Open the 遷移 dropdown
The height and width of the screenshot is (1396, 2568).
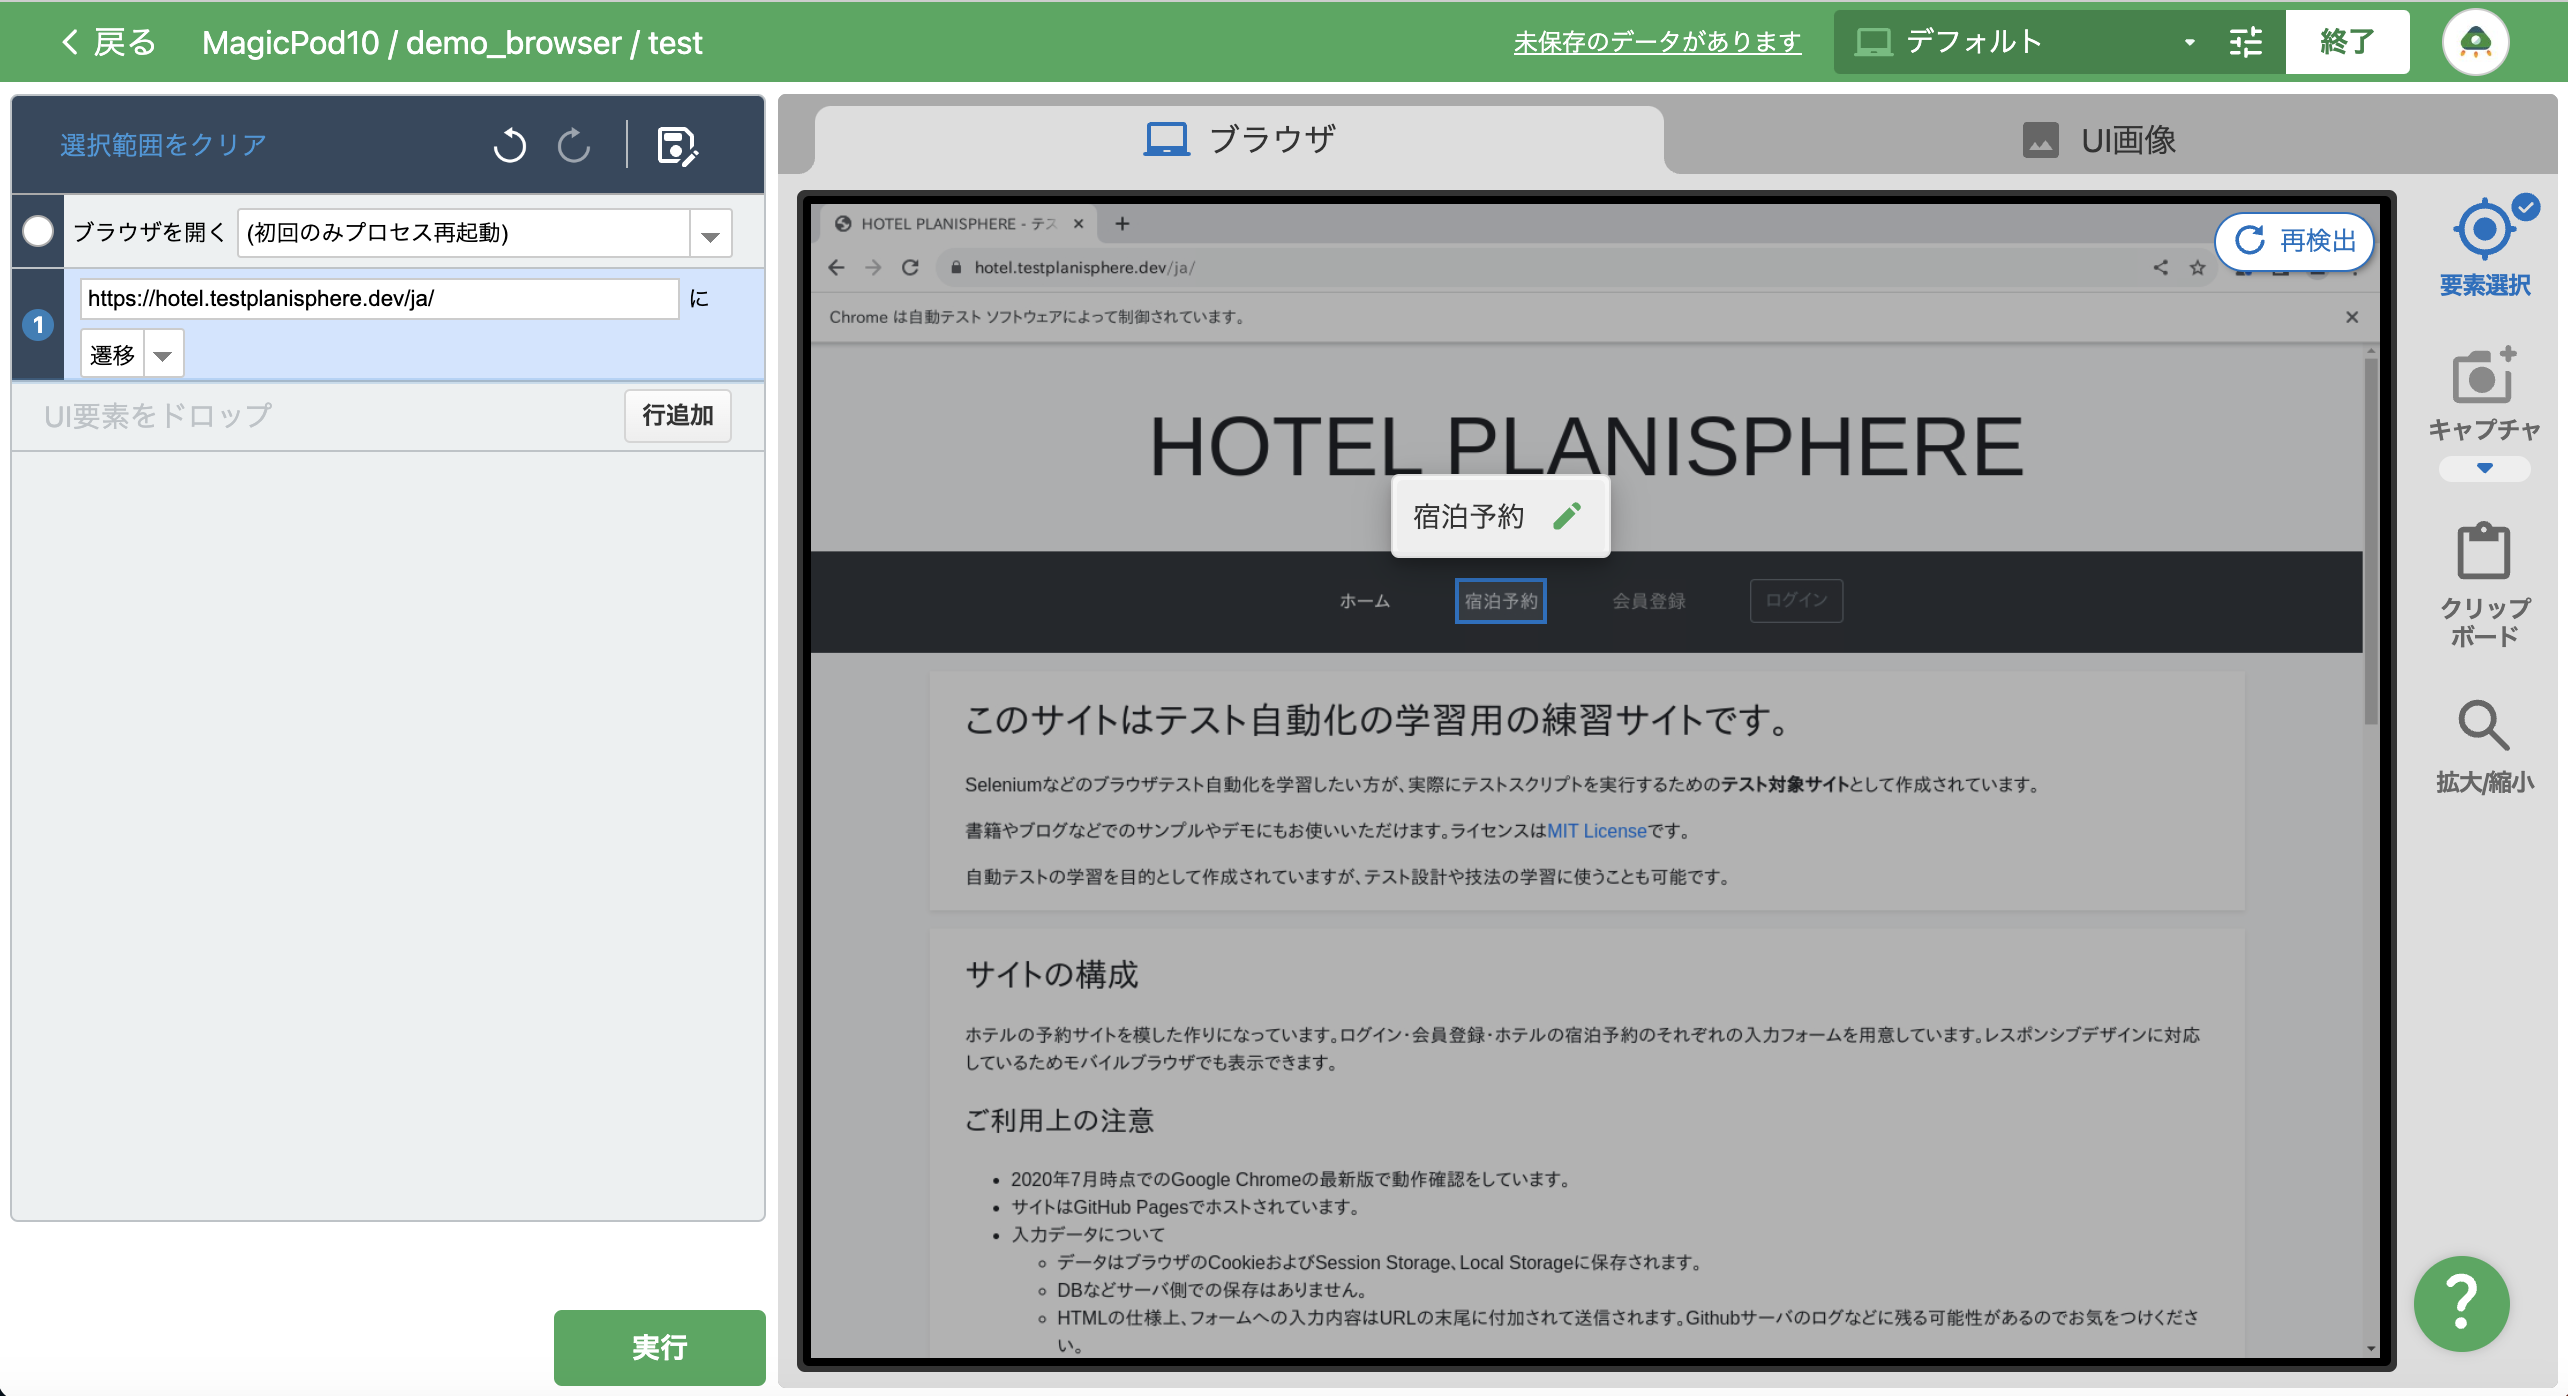[x=163, y=355]
